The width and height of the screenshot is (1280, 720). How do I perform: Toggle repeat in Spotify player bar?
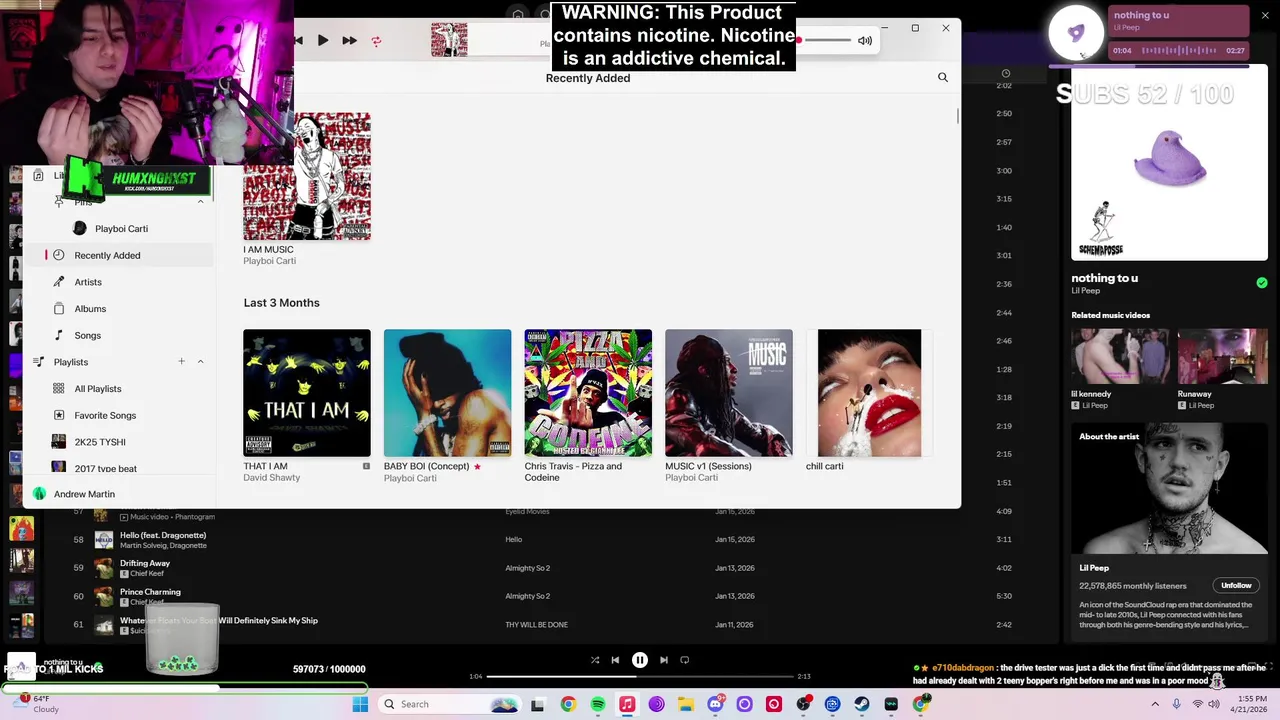pos(685,660)
